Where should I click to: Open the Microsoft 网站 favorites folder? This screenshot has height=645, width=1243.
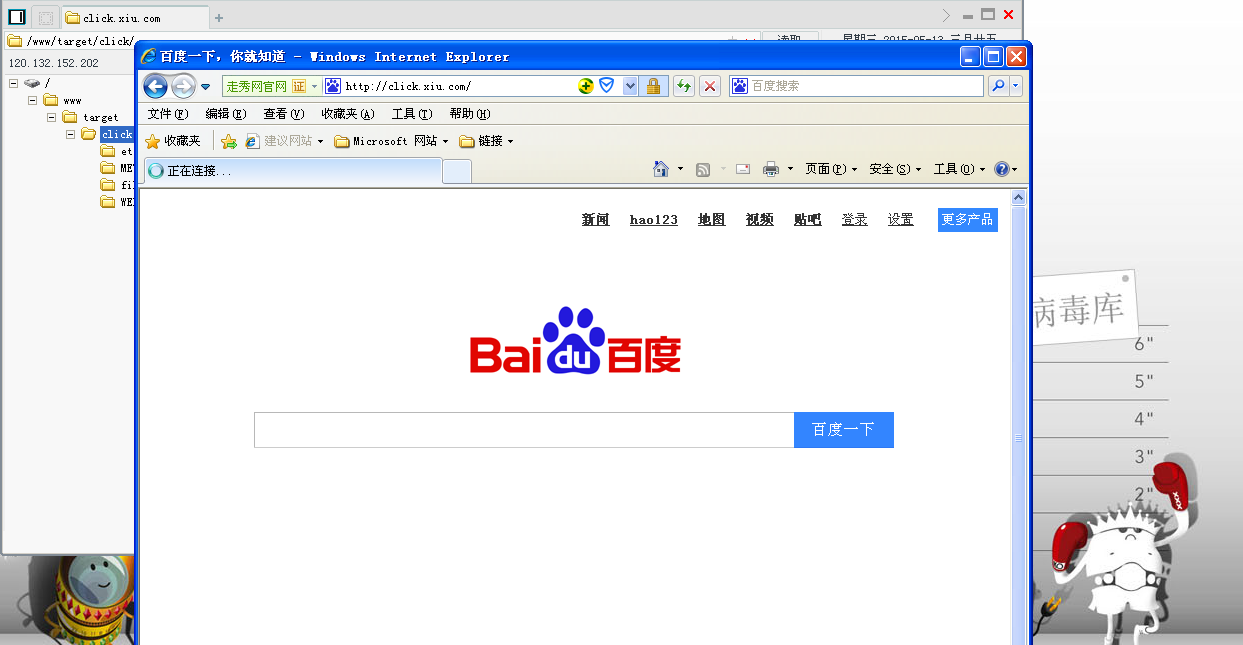pyautogui.click(x=391, y=141)
